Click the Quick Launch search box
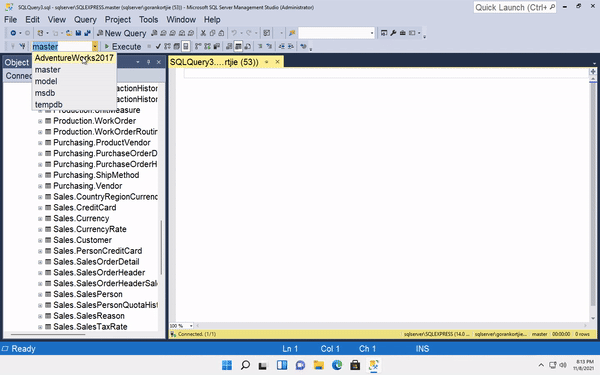Screen dimensions: 600x375 pyautogui.click(x=515, y=7)
